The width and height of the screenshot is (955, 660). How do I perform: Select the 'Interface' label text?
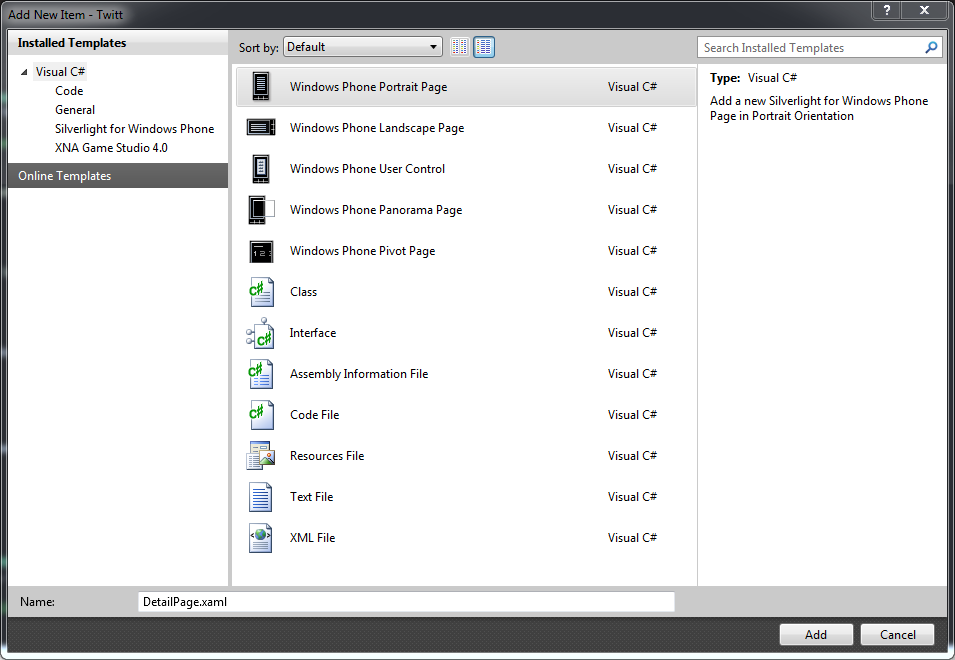tap(312, 332)
